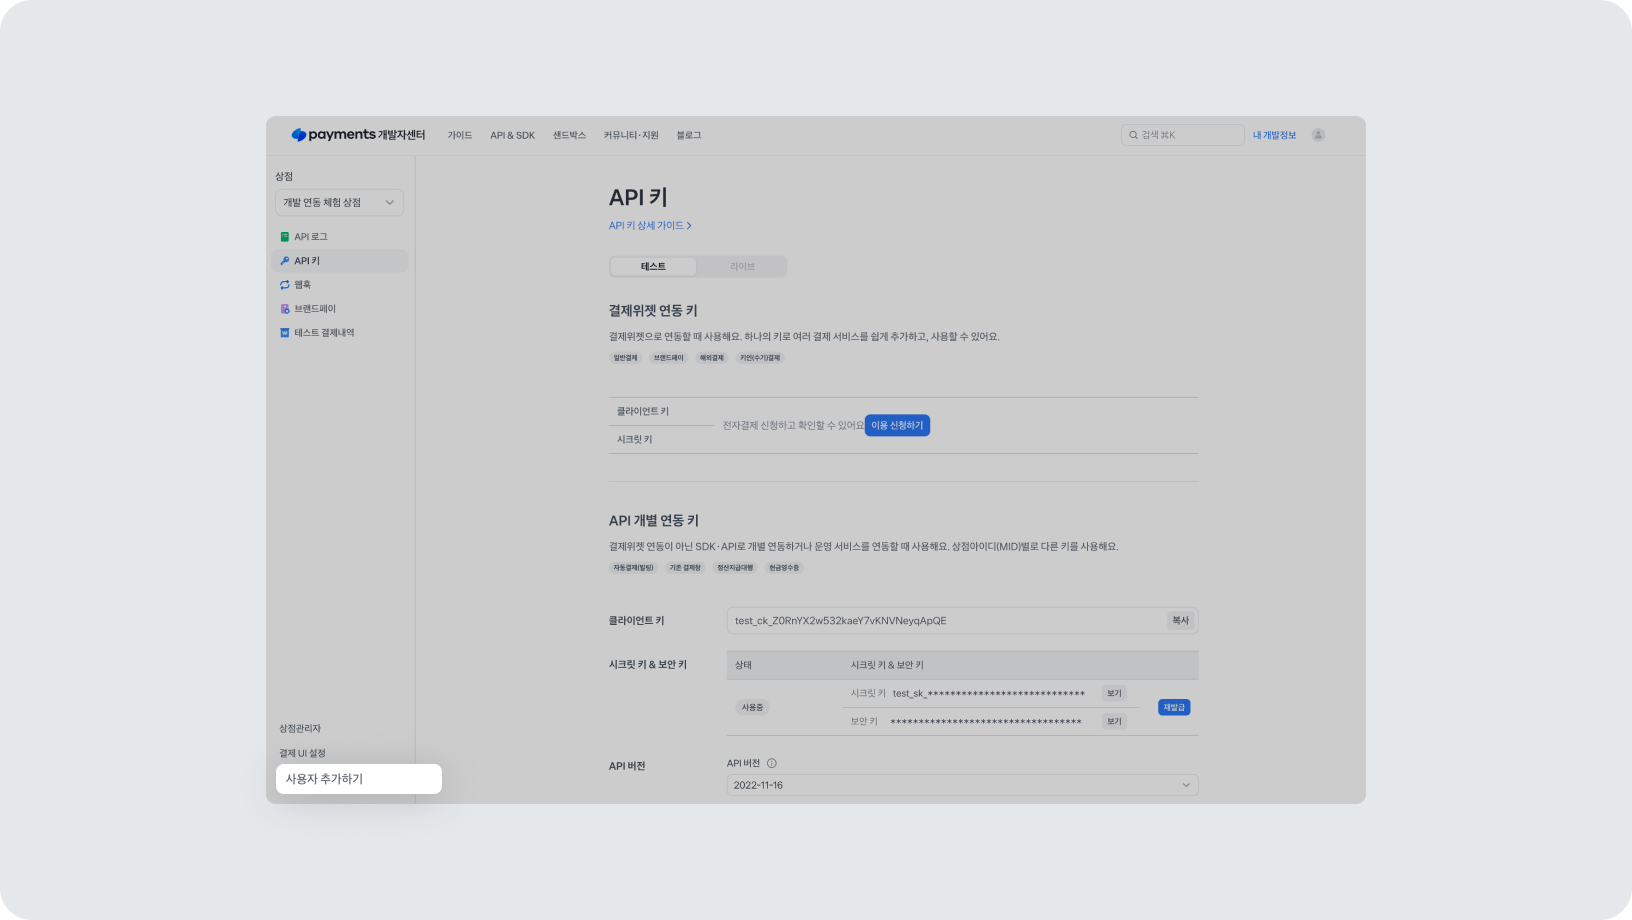Click 보기 for the 보안 키

(1114, 721)
